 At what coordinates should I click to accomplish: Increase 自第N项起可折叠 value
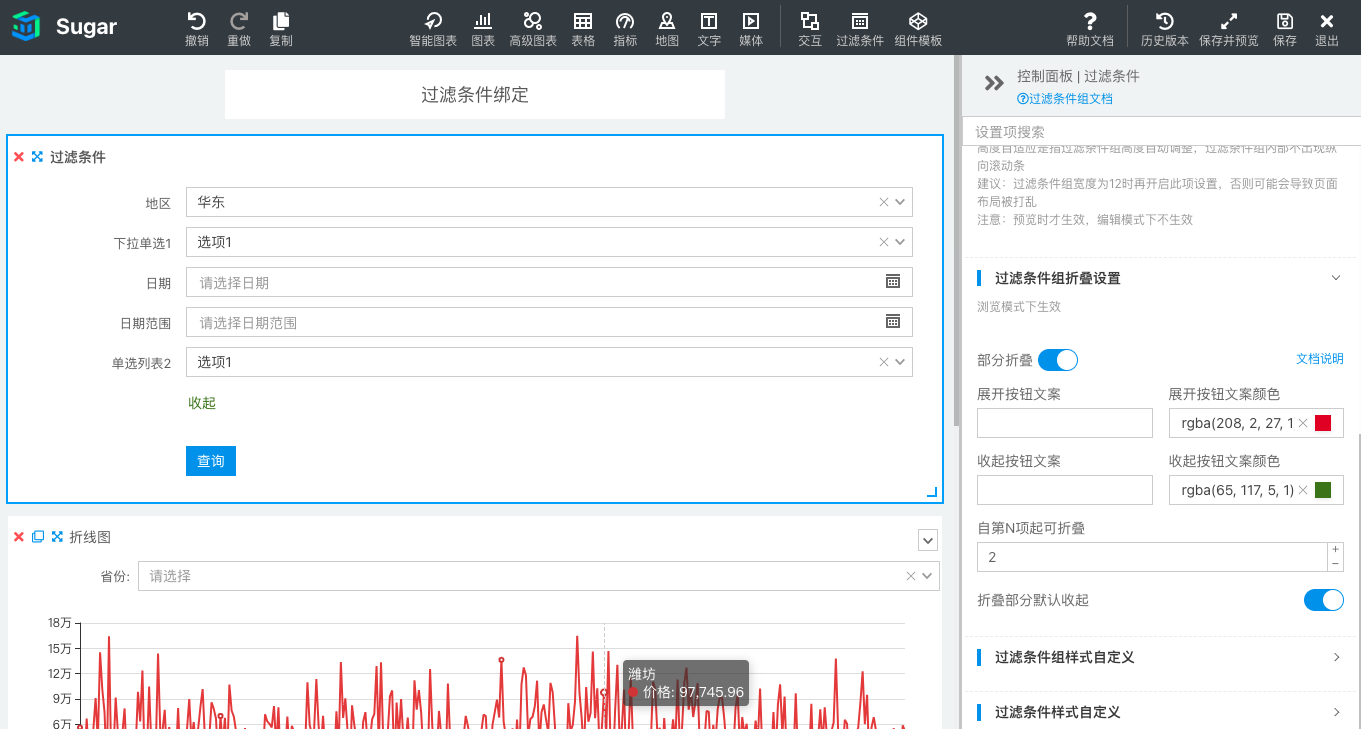(1335, 550)
